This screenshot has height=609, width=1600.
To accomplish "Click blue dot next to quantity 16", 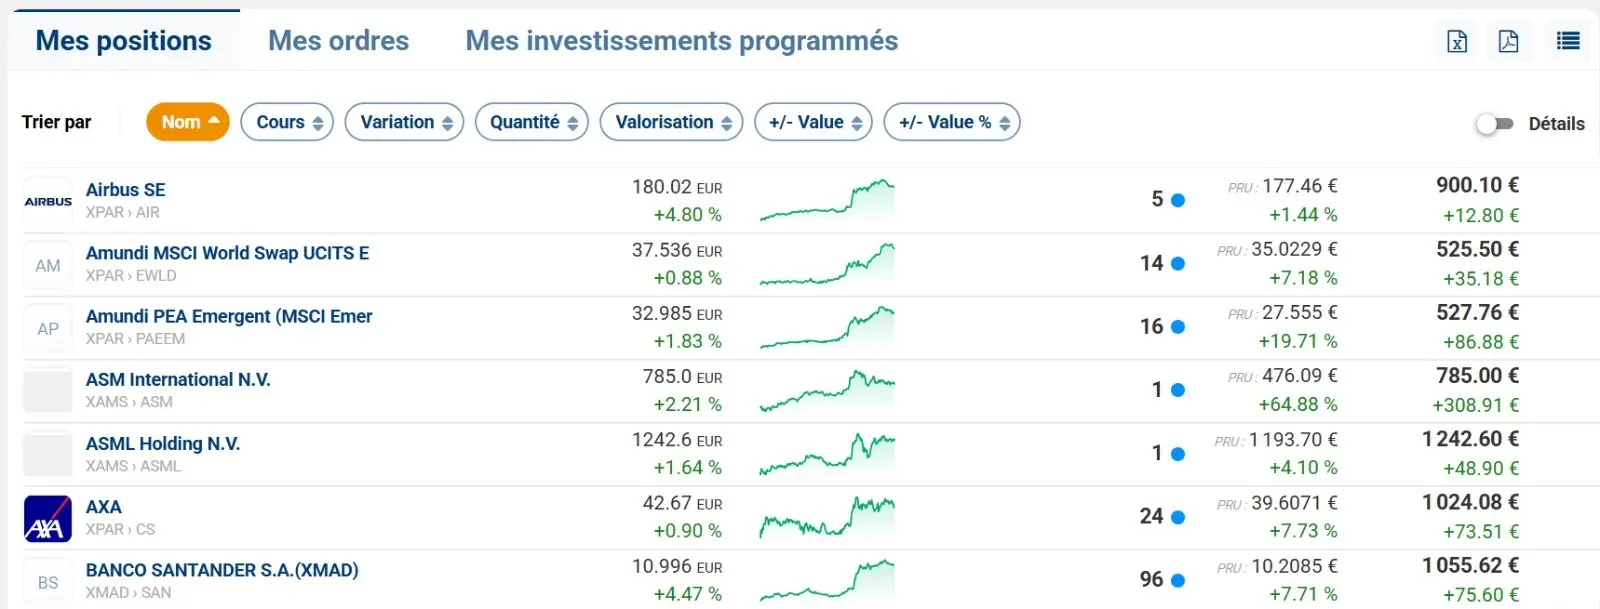I will pyautogui.click(x=1178, y=327).
